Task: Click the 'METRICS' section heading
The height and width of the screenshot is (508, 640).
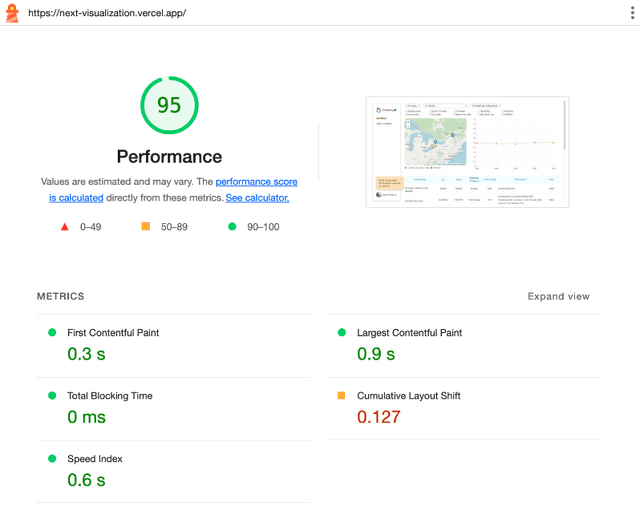Action: pos(60,296)
